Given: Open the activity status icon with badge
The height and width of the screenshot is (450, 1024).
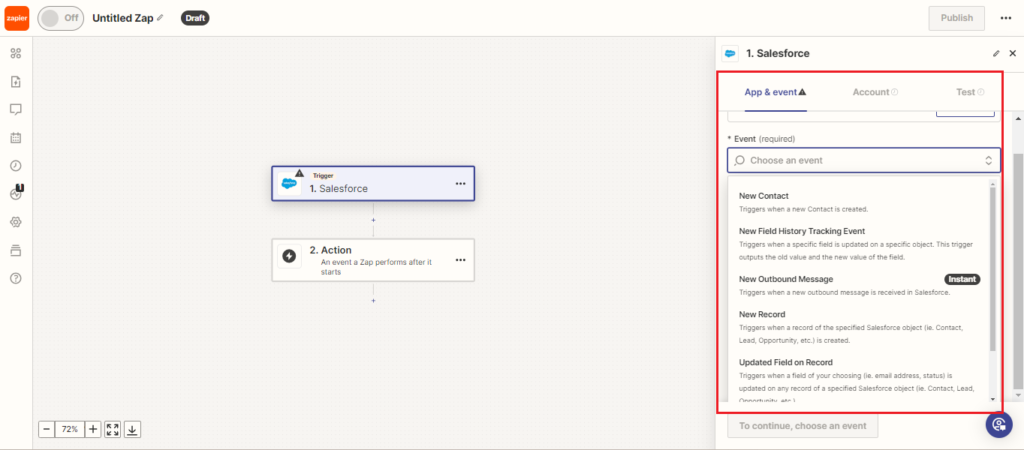Looking at the screenshot, I should click(16, 193).
